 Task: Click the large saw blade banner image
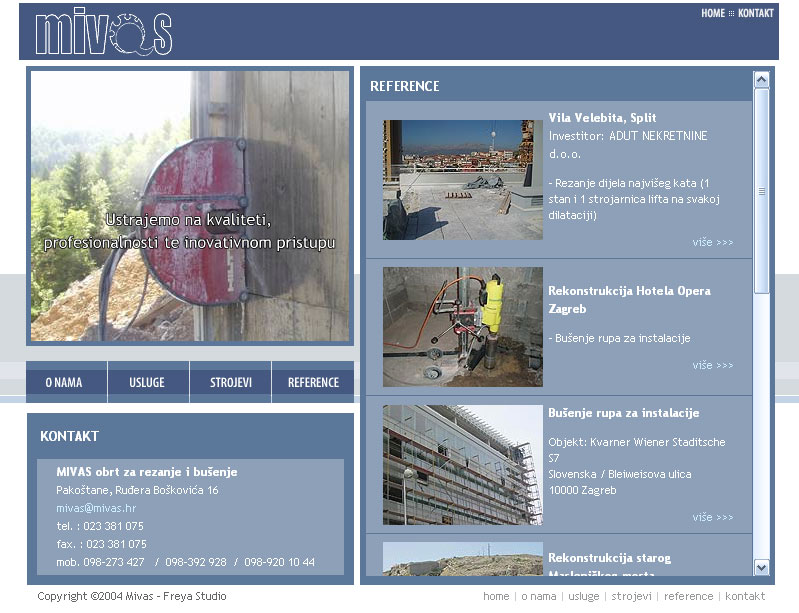tap(190, 206)
